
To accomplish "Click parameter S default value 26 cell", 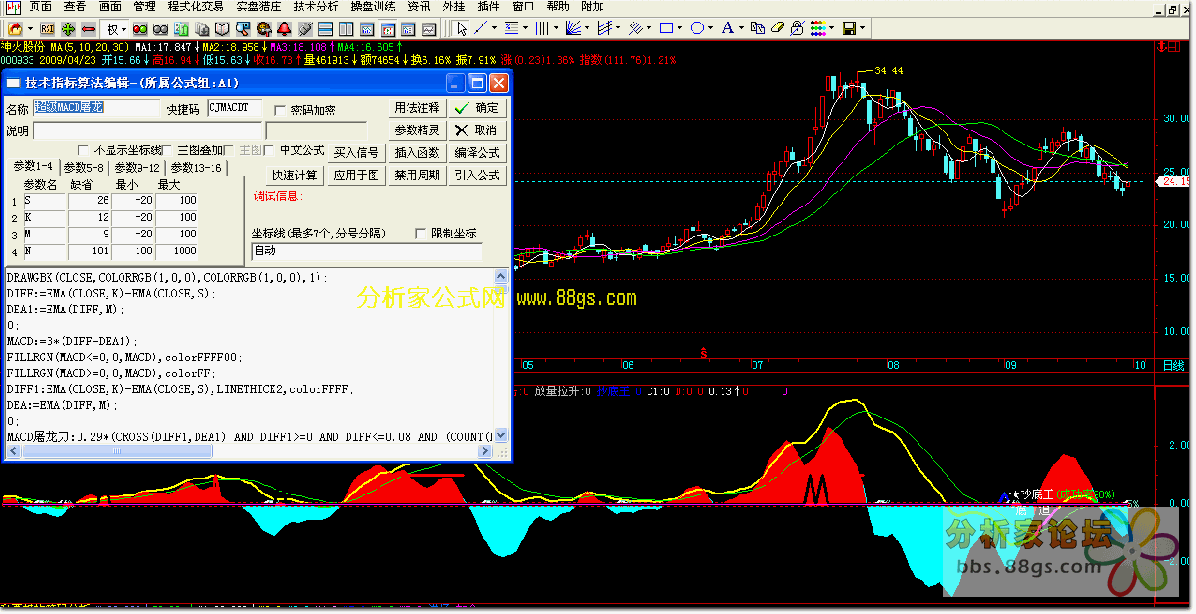I will point(89,201).
